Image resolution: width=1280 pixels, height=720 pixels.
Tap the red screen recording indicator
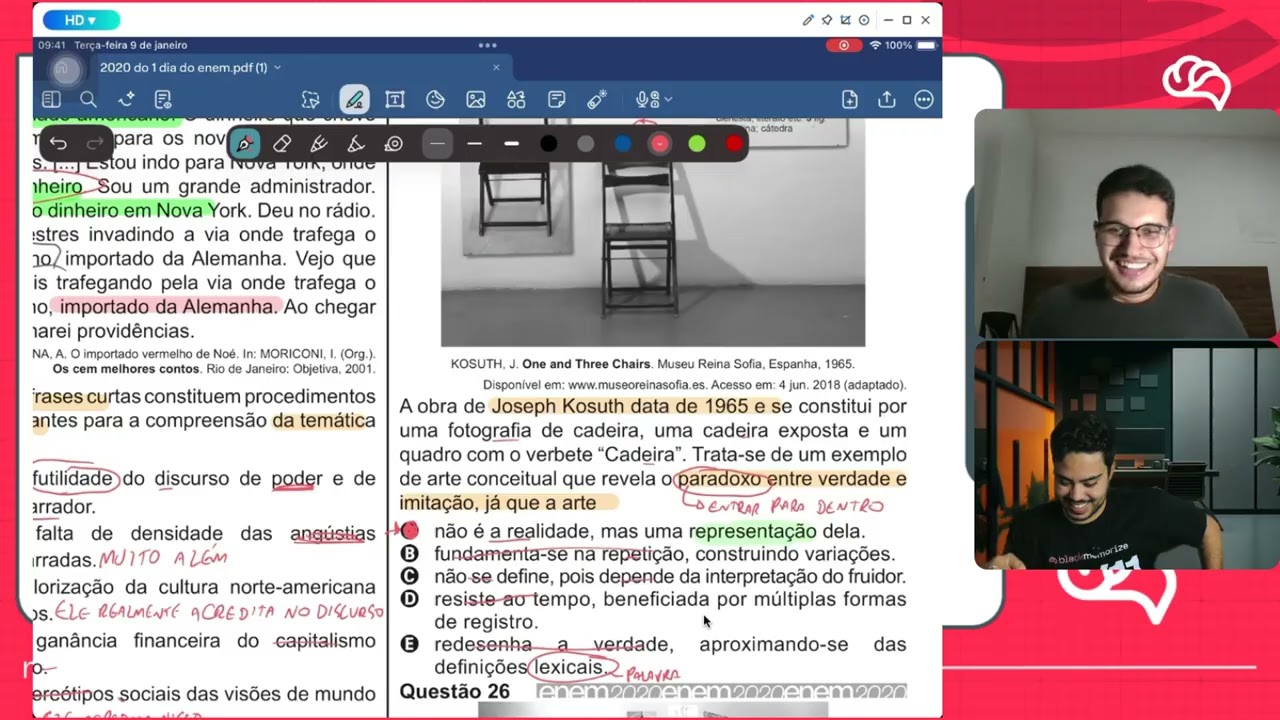[x=843, y=45]
